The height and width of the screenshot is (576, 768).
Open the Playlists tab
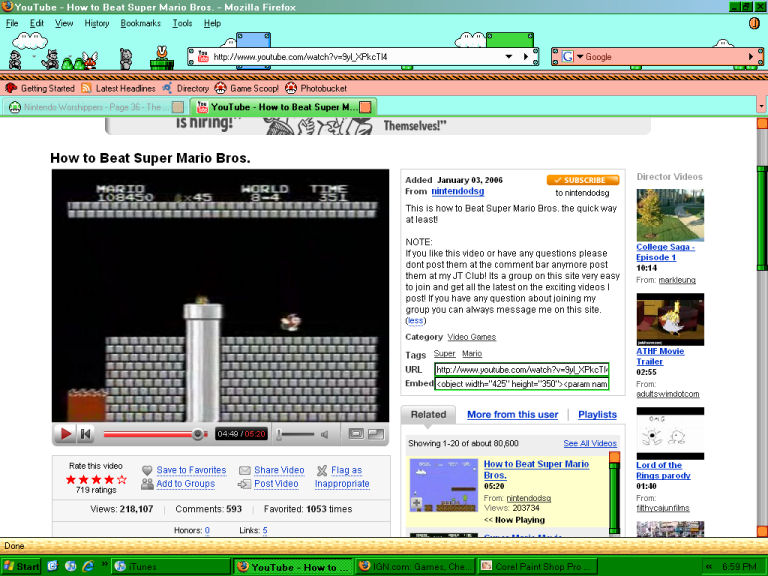[597, 415]
